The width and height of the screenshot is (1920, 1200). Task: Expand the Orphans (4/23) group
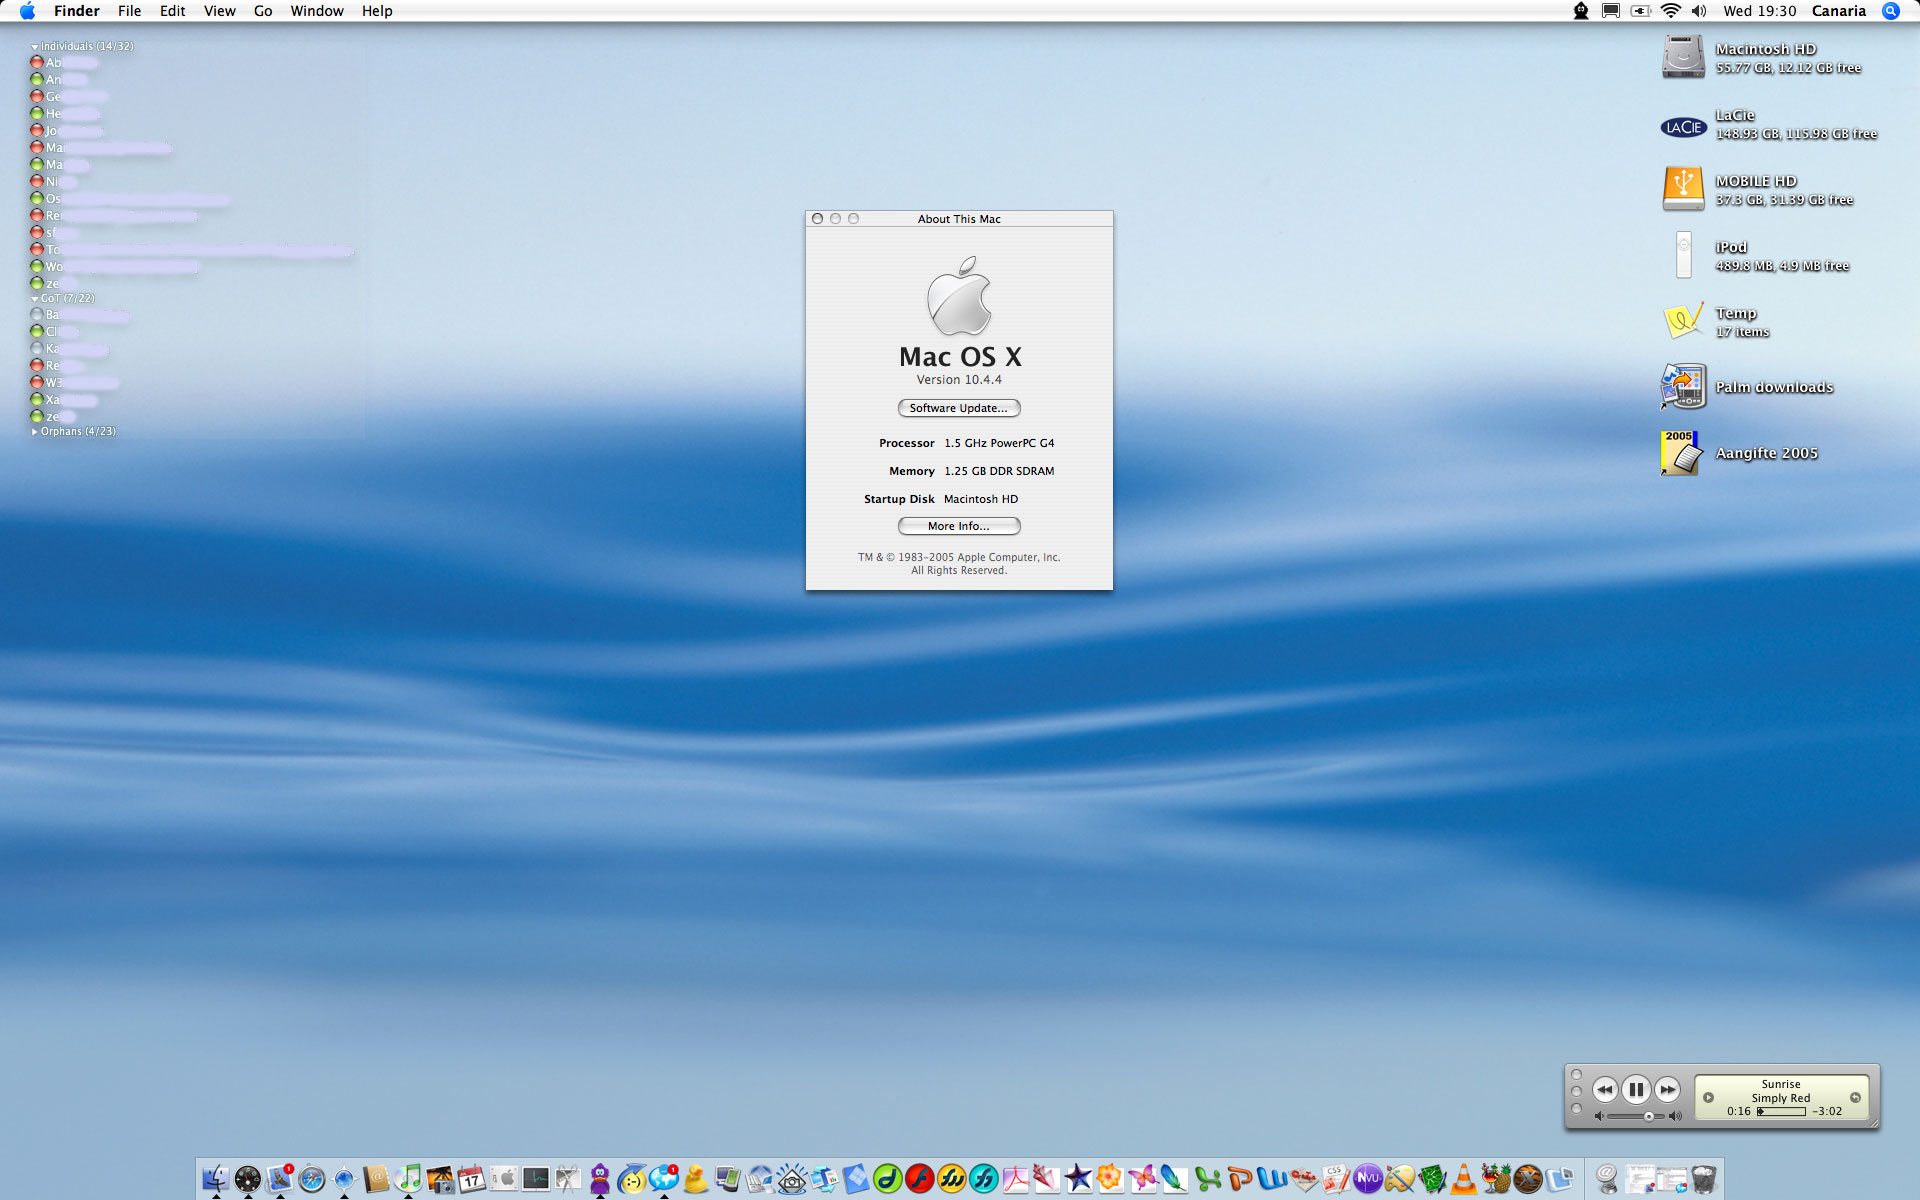[x=35, y=432]
